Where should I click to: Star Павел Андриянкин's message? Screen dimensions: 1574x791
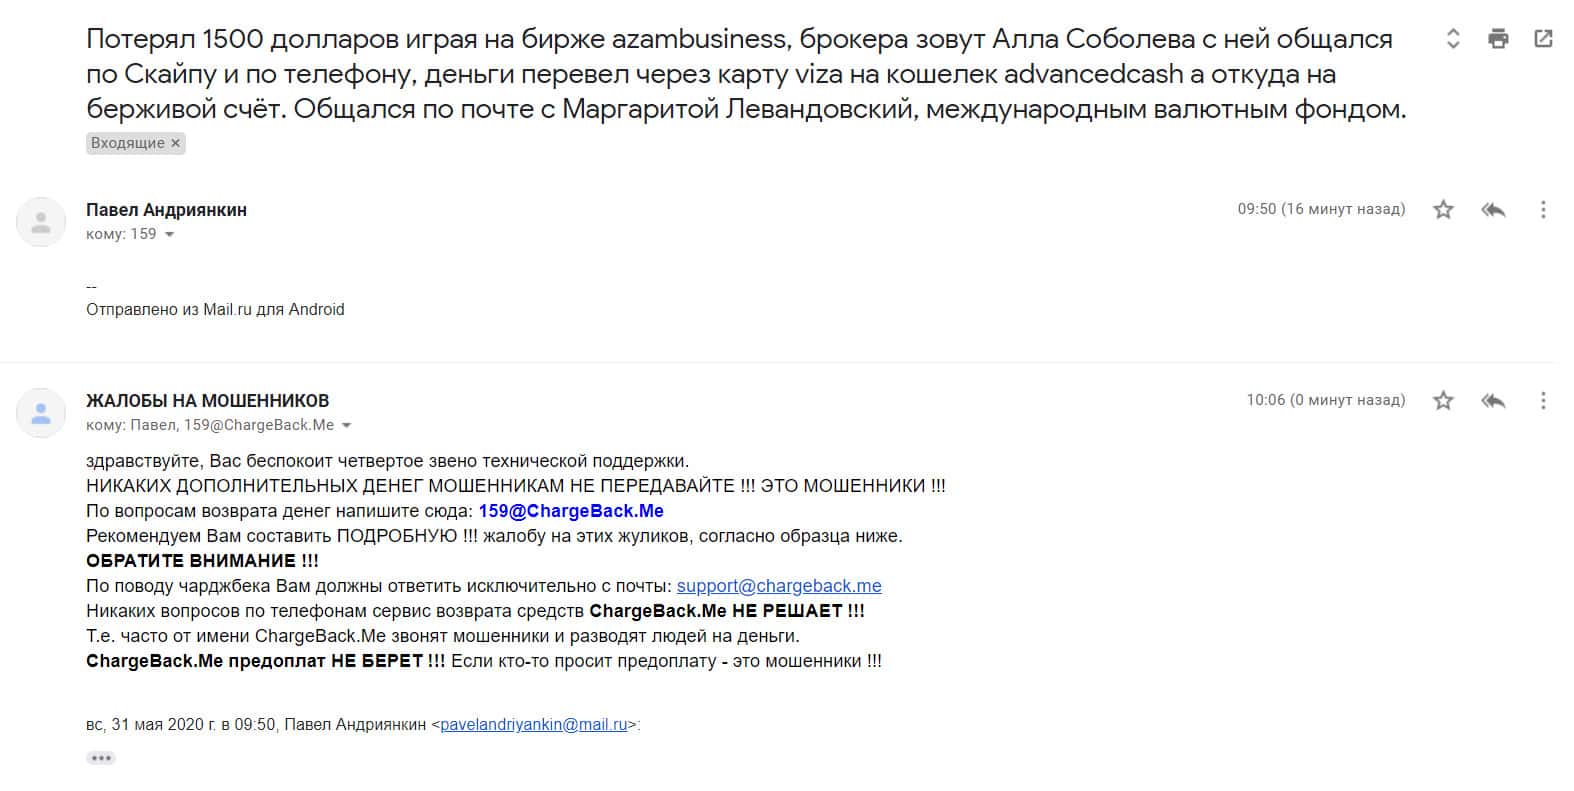tap(1443, 209)
